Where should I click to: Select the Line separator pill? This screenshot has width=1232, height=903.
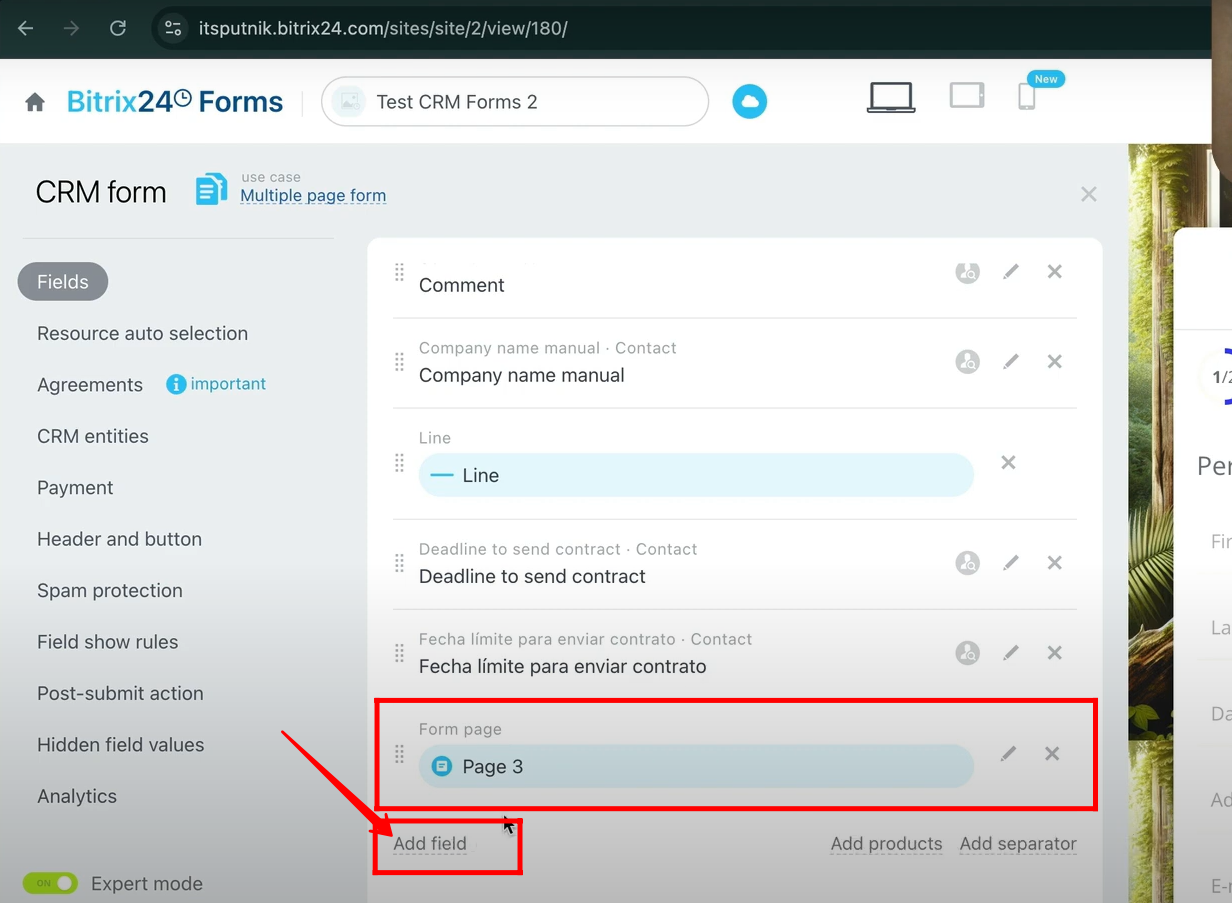(696, 475)
